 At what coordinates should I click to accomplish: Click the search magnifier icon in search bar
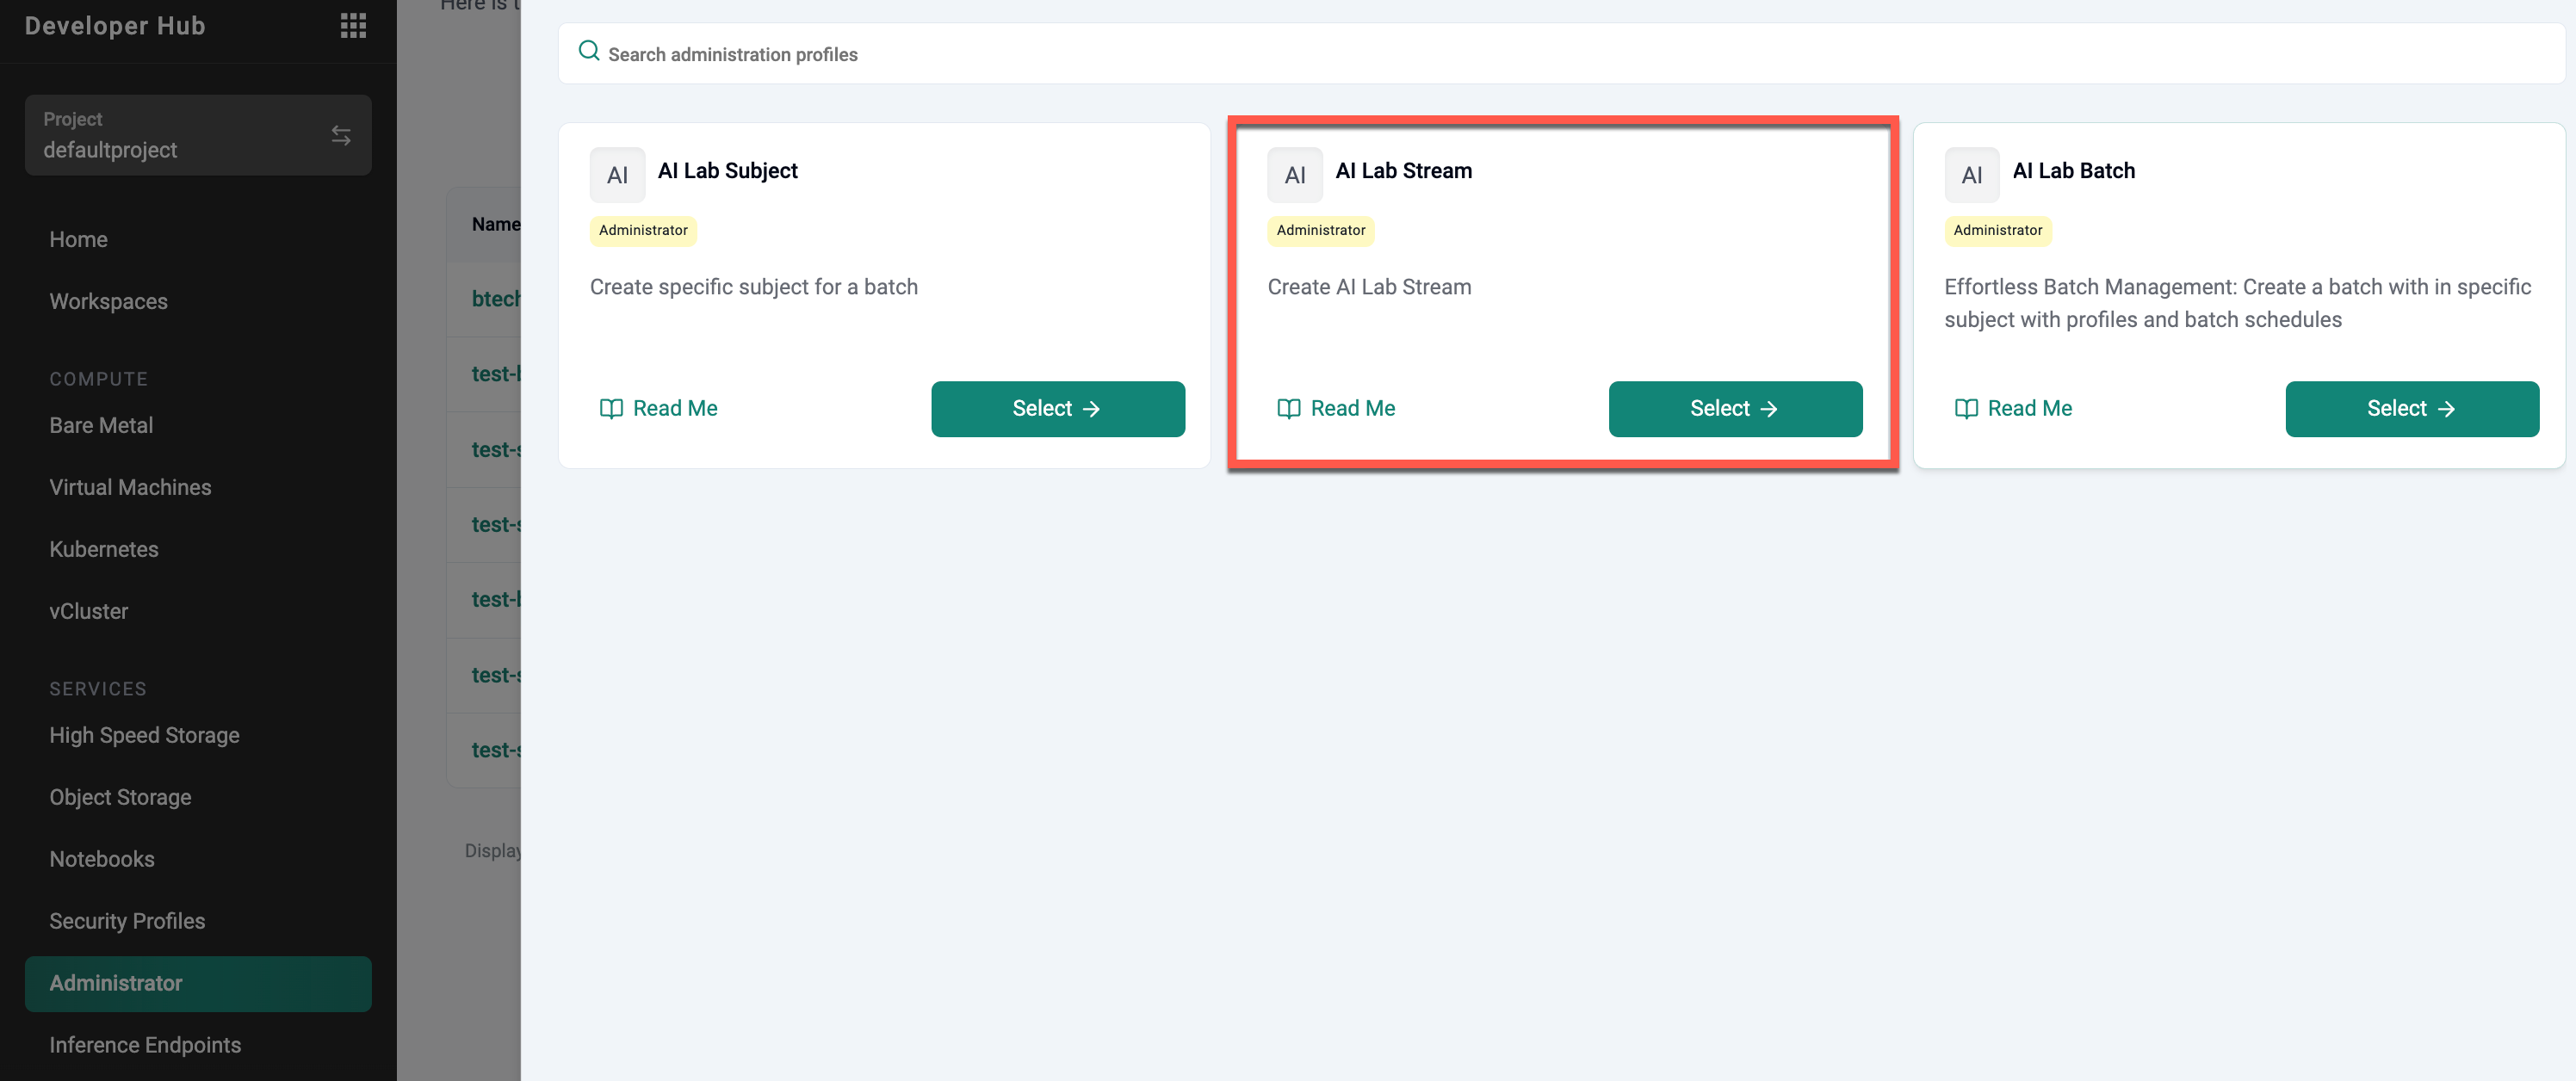click(x=589, y=50)
